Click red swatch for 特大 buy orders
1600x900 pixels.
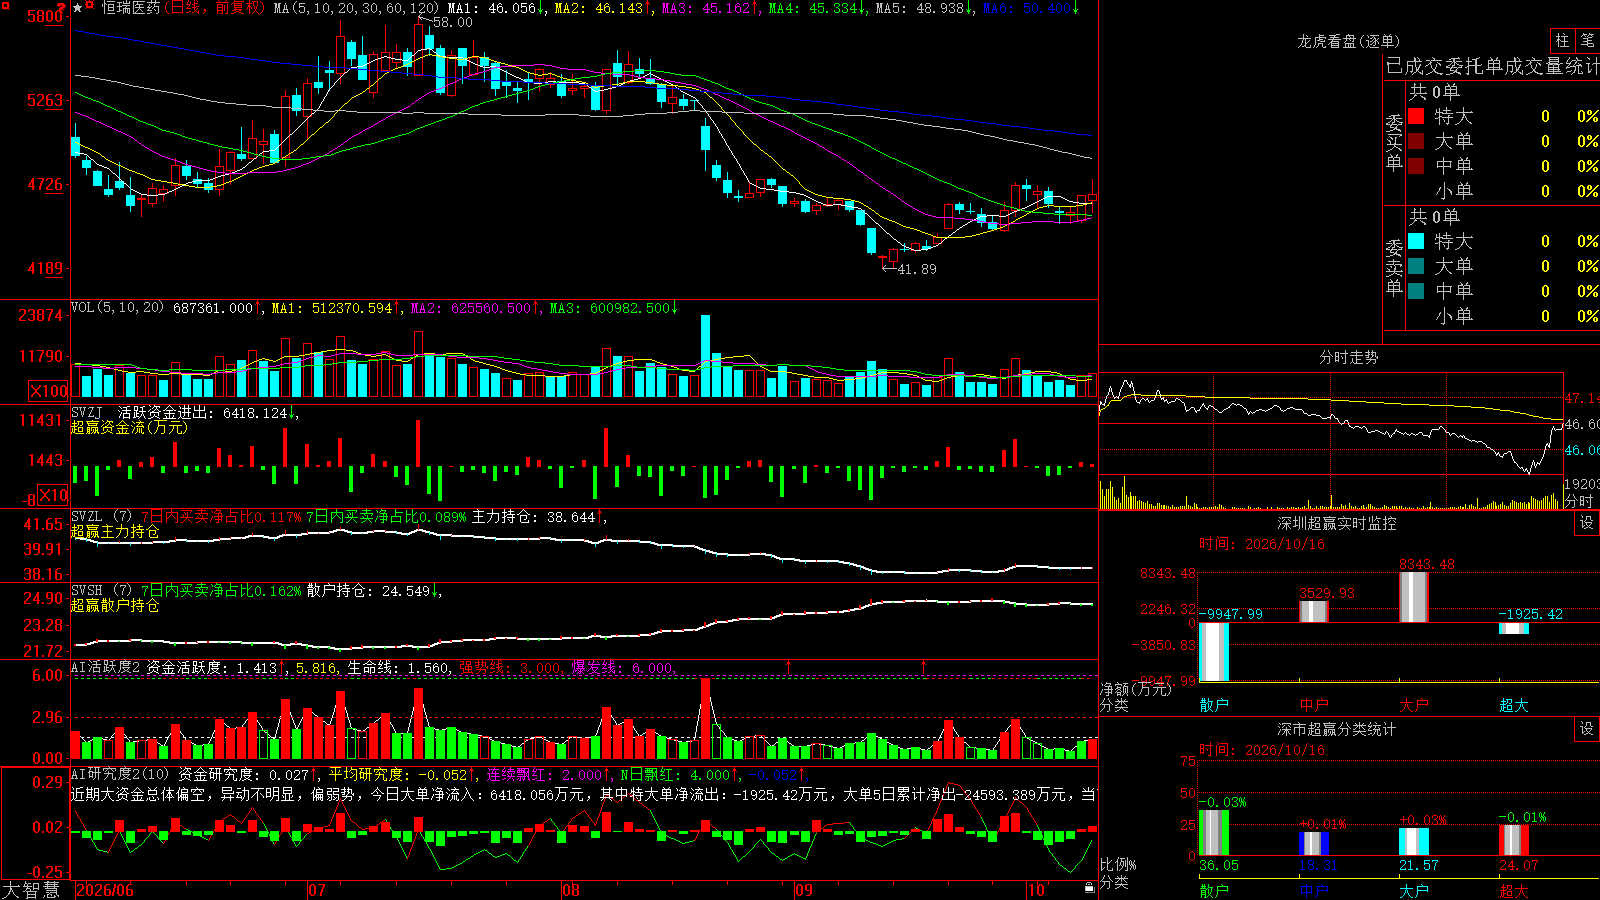click(x=1416, y=116)
